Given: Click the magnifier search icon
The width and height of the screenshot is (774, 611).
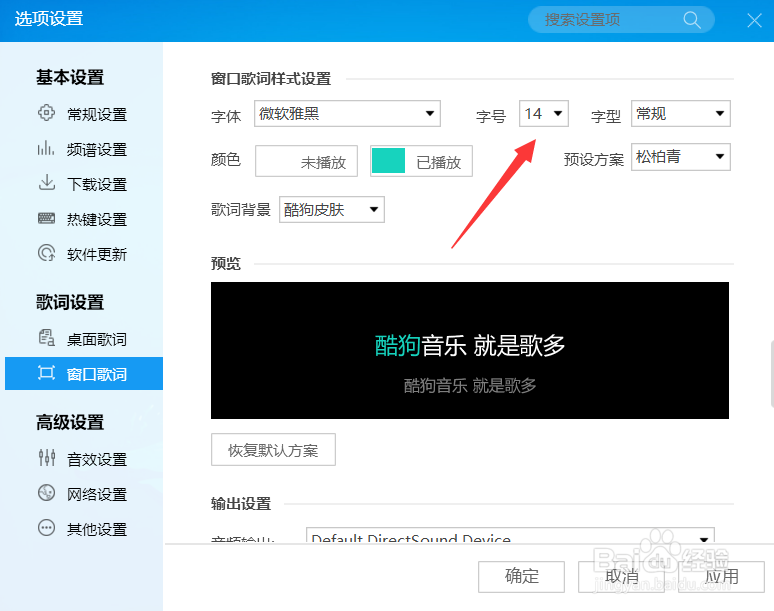Looking at the screenshot, I should [692, 20].
